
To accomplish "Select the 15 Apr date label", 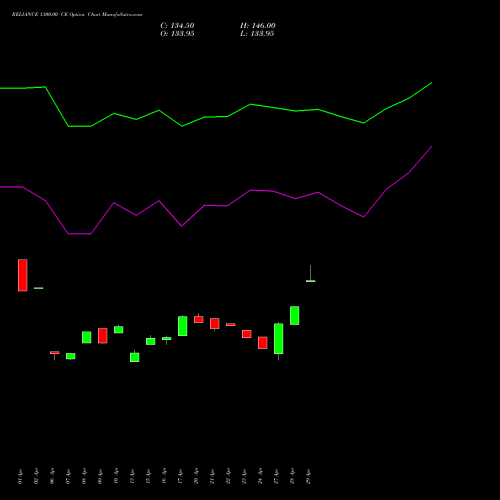I will click(x=148, y=476).
